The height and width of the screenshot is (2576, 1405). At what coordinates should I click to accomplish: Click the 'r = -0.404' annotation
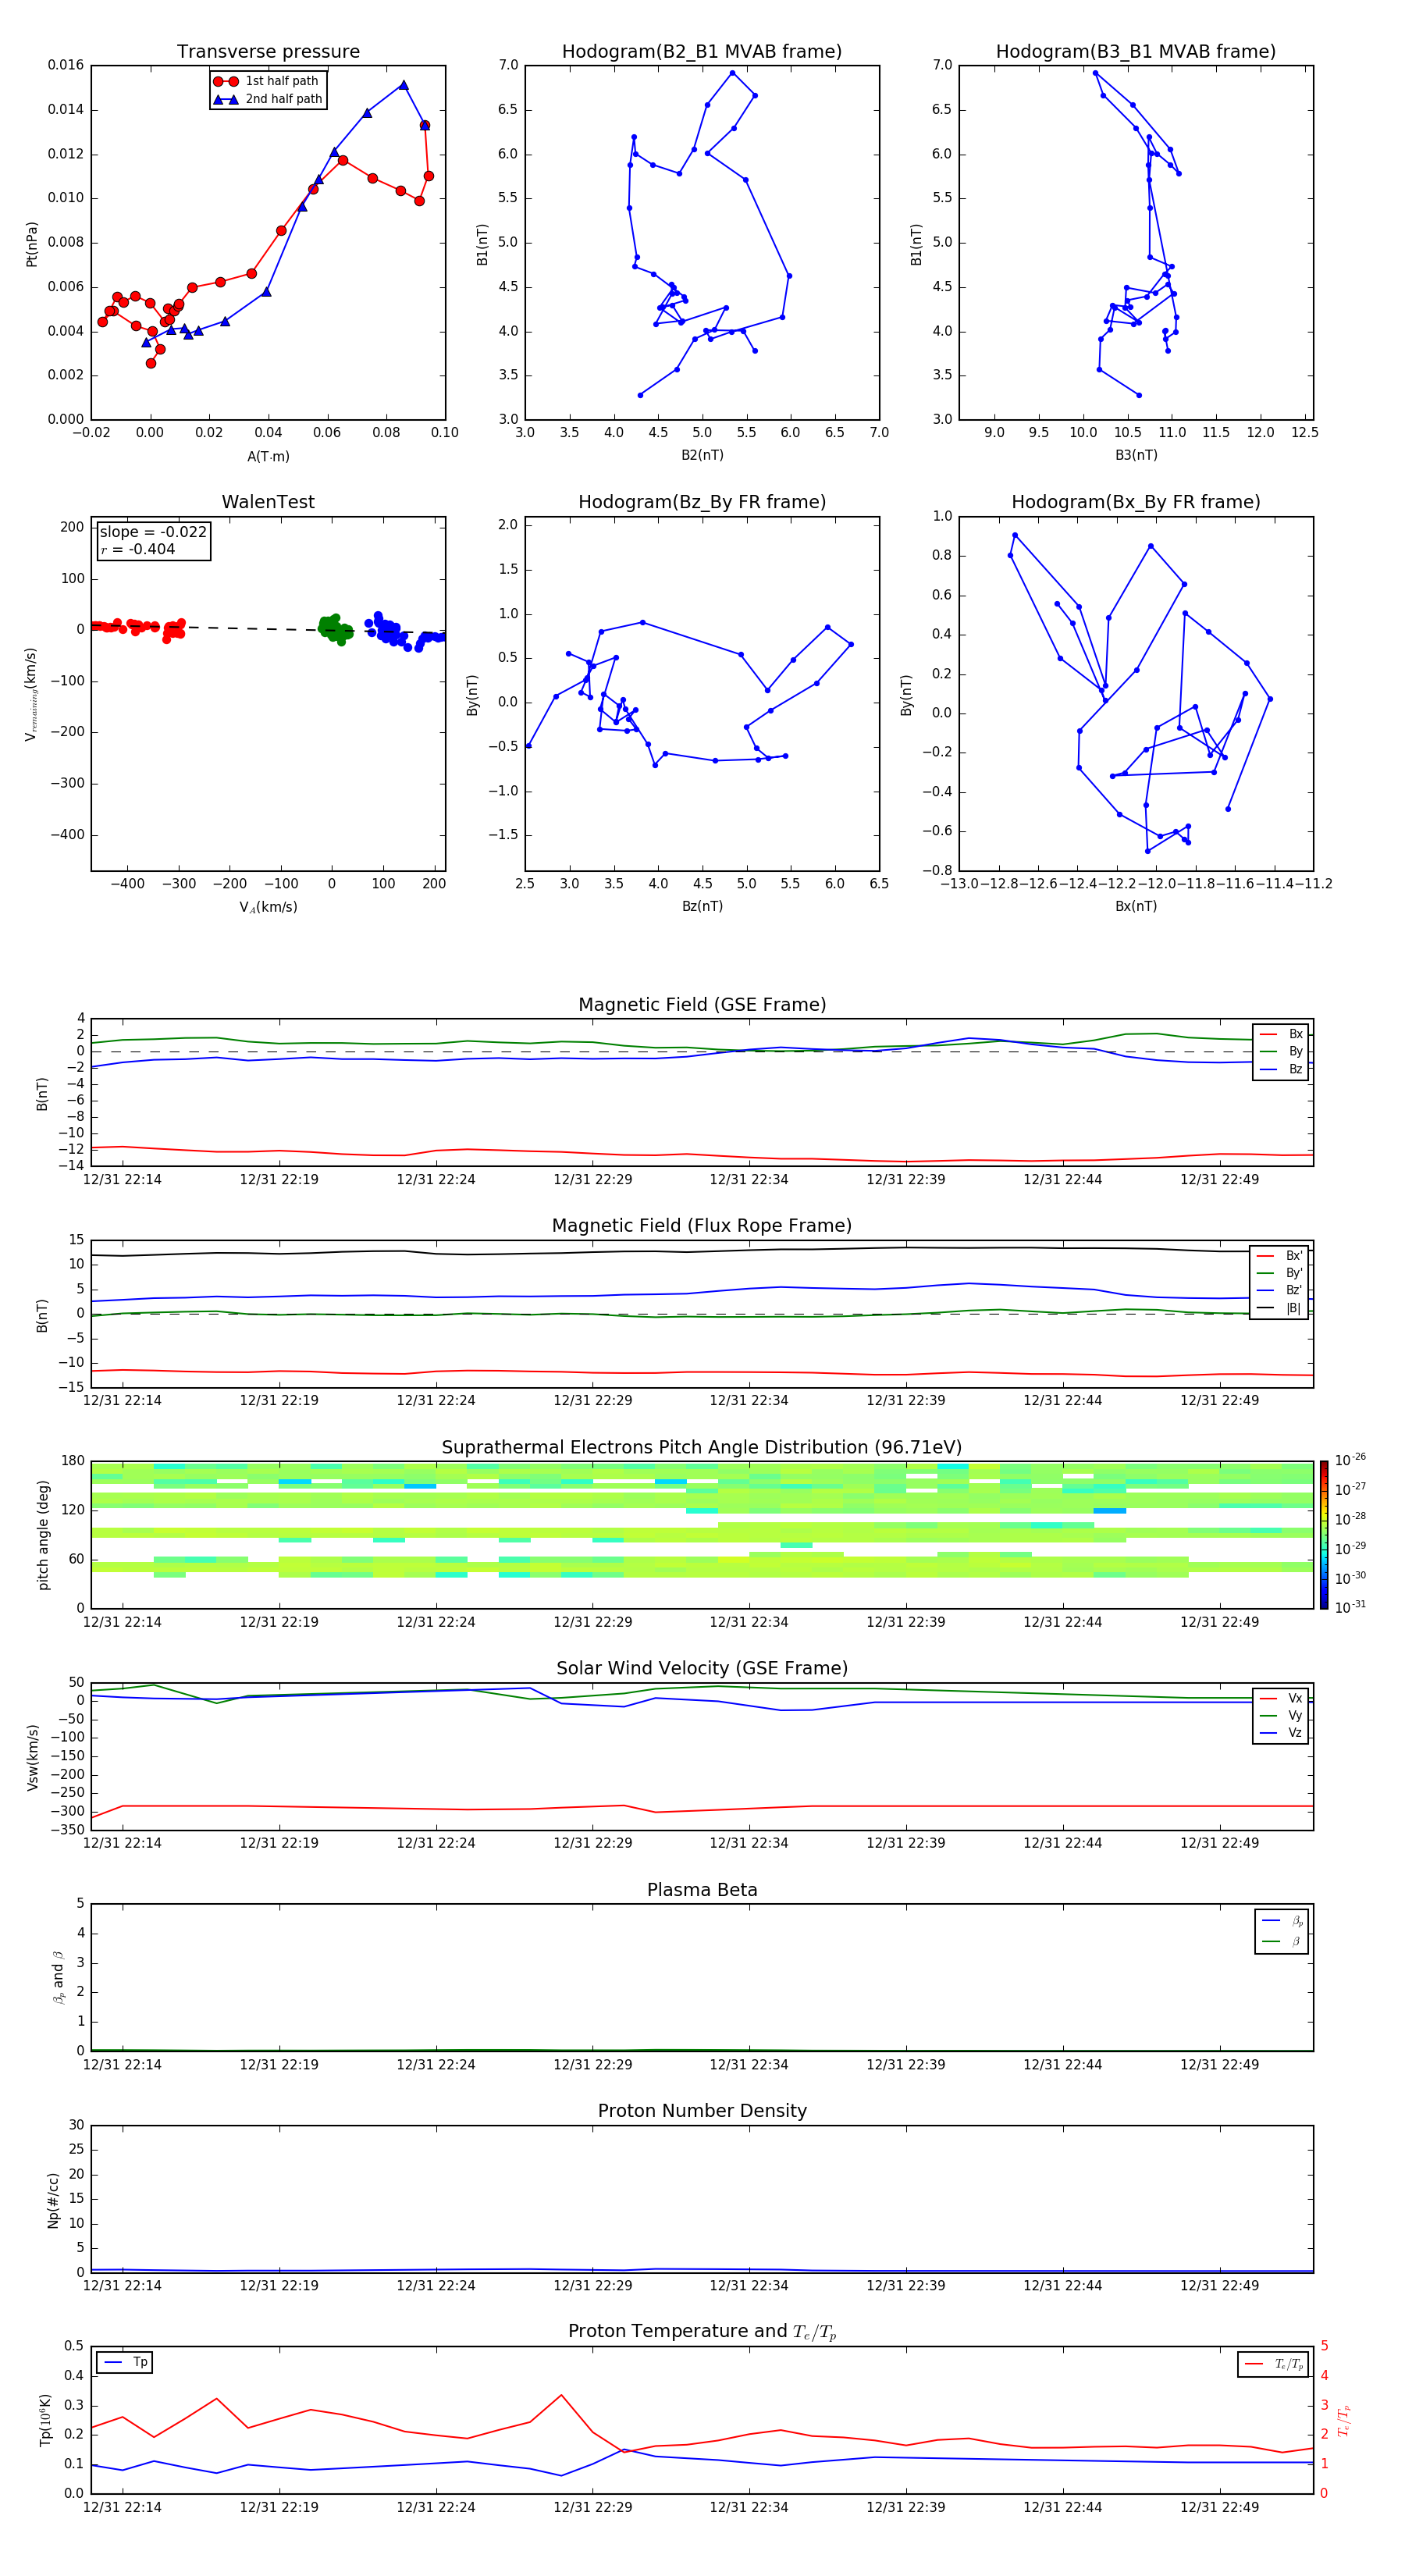click(x=138, y=549)
